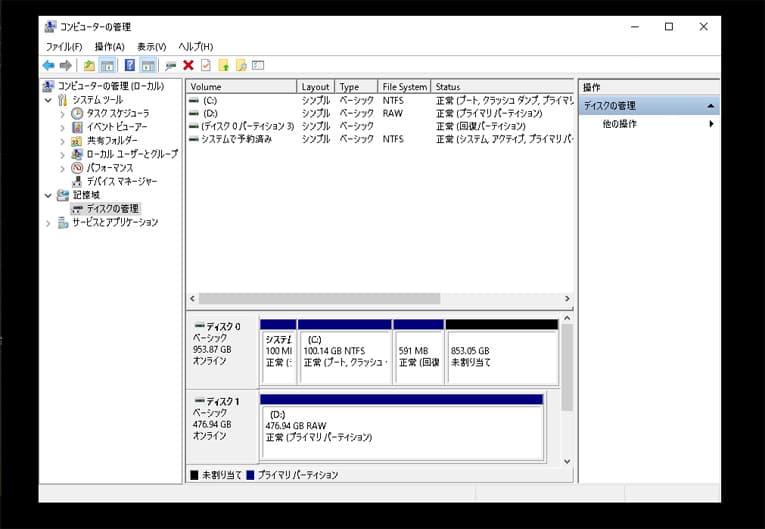Image resolution: width=765 pixels, height=529 pixels.
Task: Open the 表示(V) menu
Action: tap(152, 47)
